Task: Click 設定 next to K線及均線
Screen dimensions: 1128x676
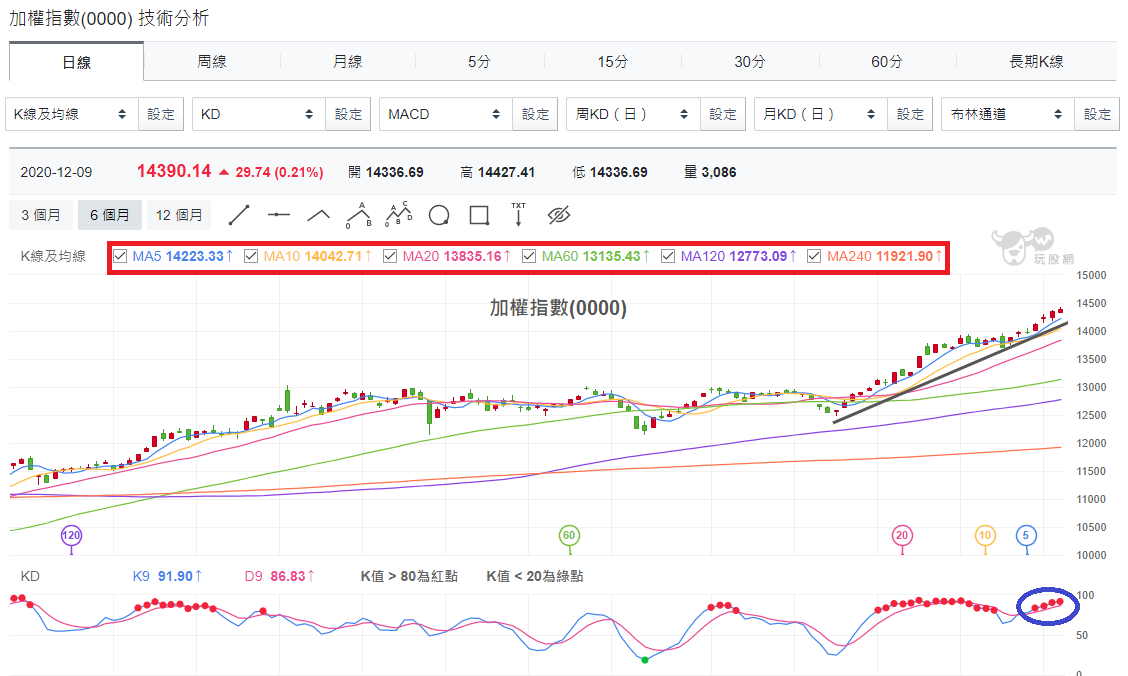Action: point(161,114)
